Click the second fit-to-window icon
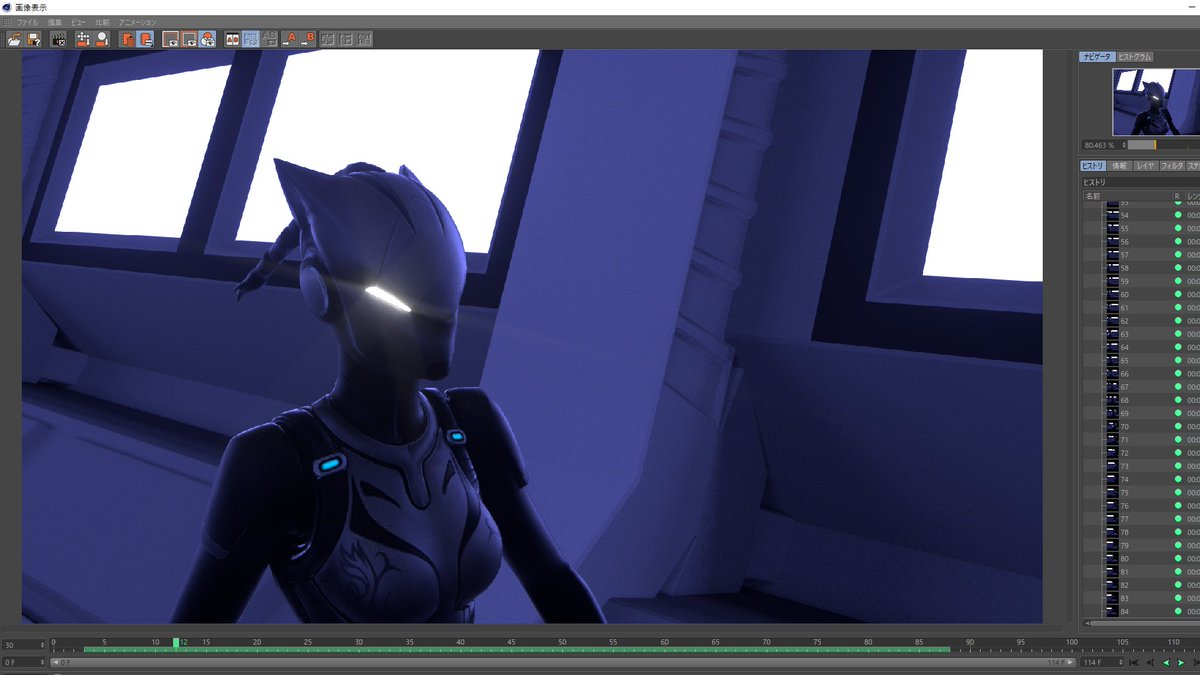1200x675 pixels. [188, 40]
